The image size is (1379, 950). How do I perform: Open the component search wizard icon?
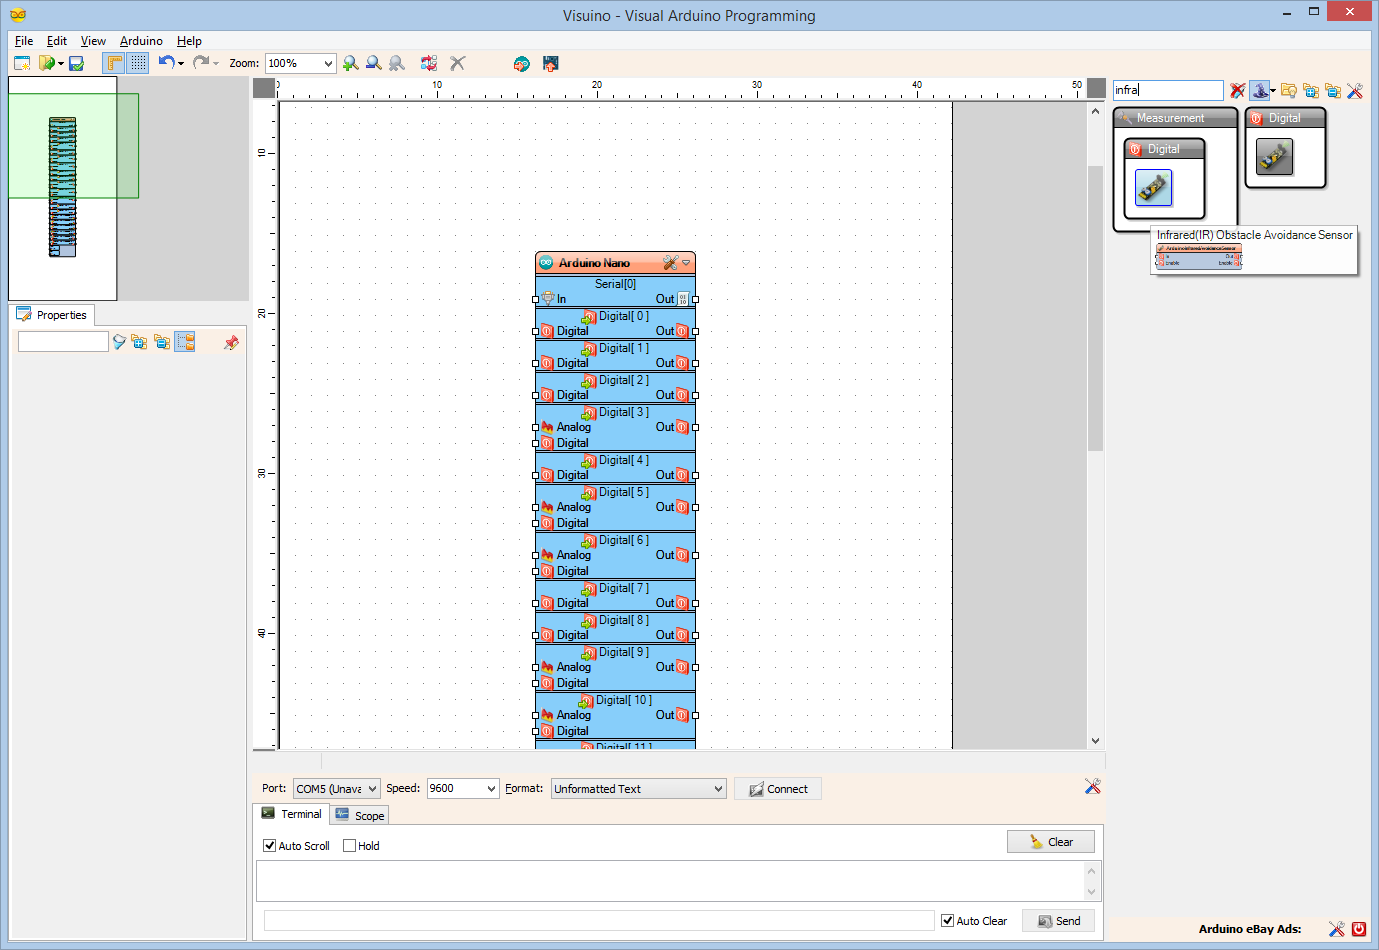1260,90
